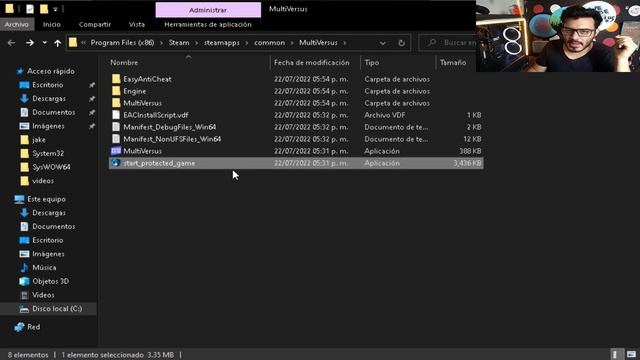
Task: Open the jake folder in sidebar
Action: (39, 140)
